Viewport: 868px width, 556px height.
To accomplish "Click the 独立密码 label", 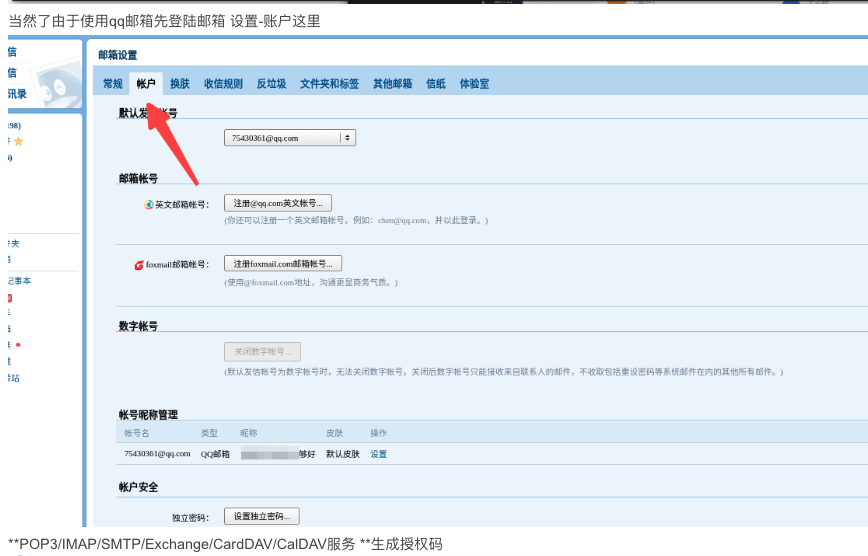I will [190, 518].
